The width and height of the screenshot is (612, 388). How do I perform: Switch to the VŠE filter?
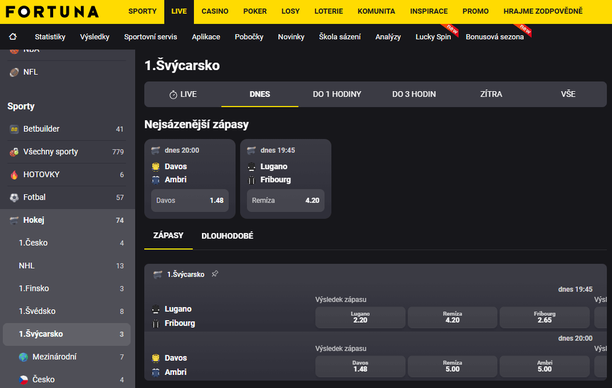[x=568, y=94]
